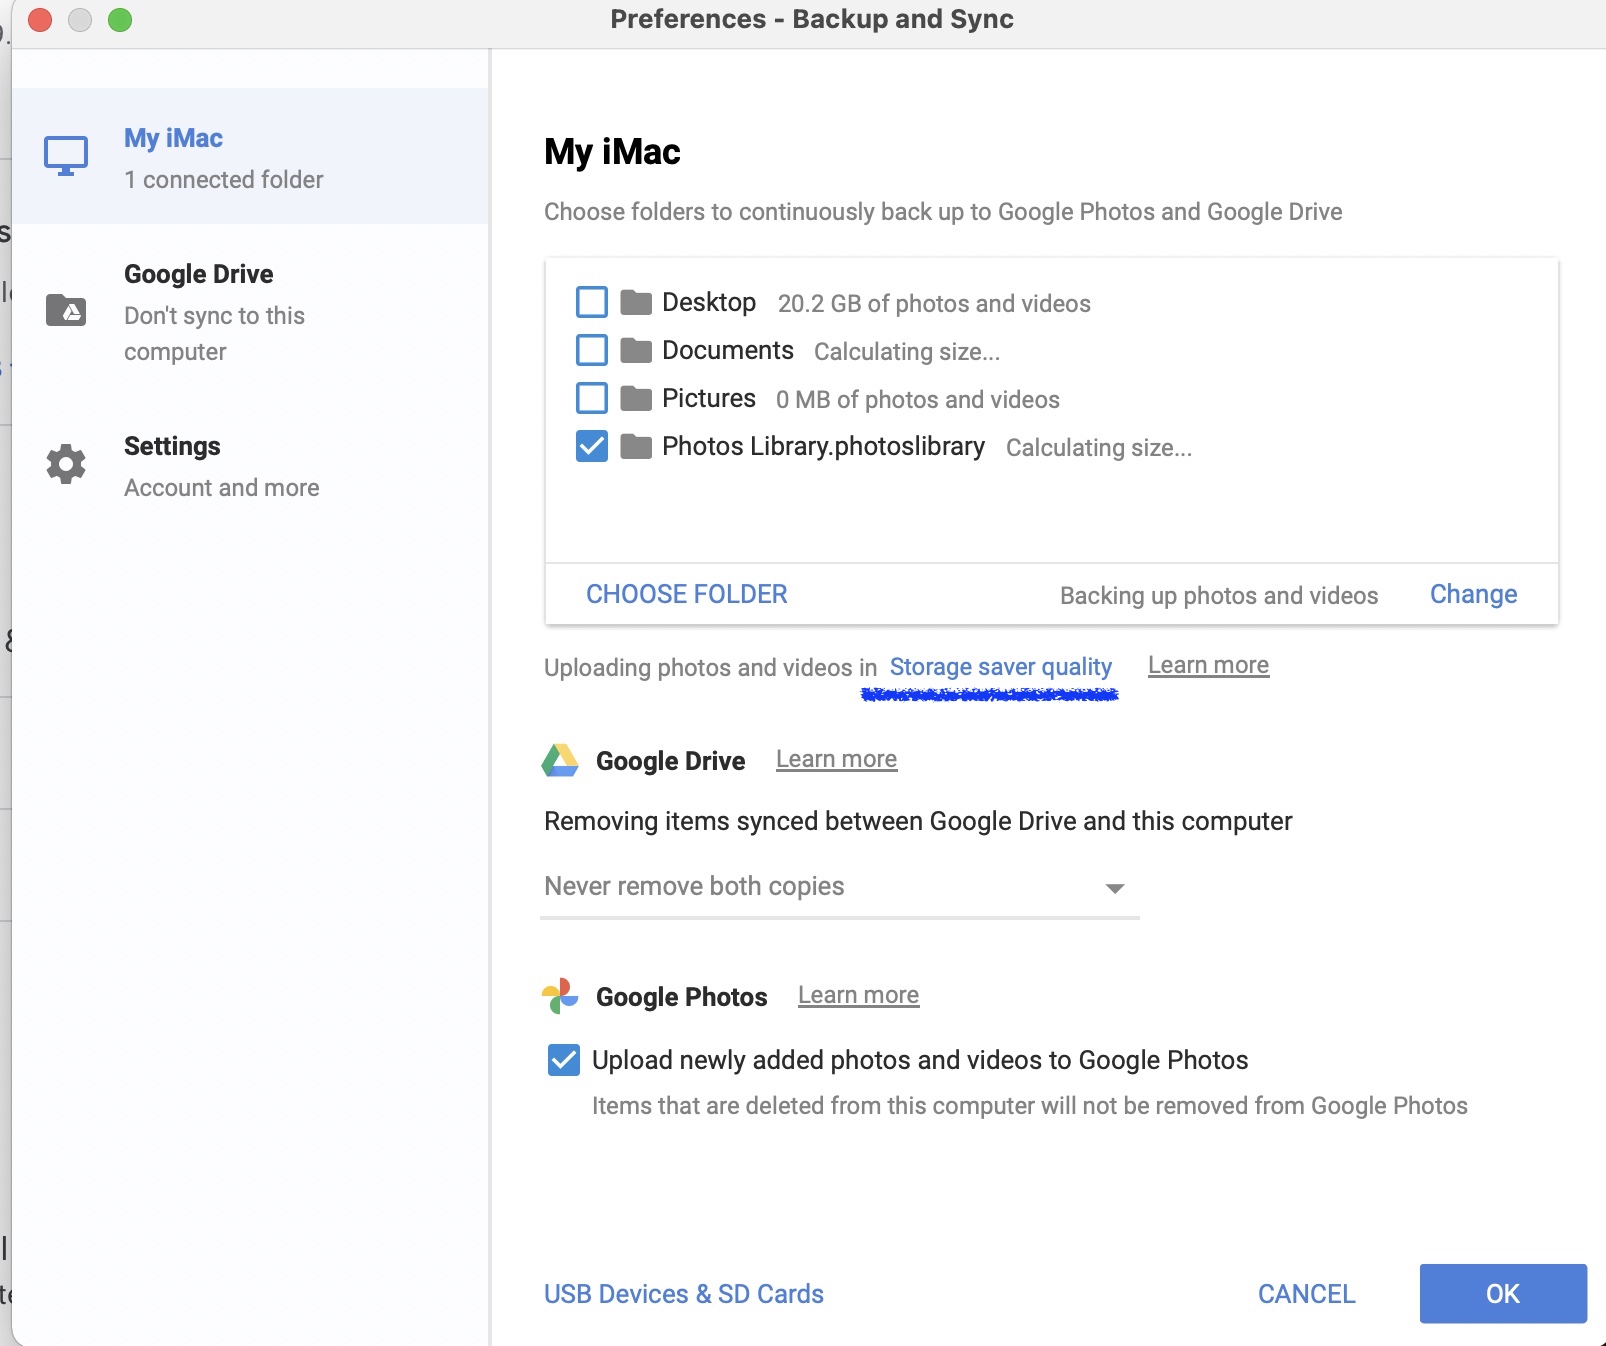Click the Photos Library folder icon
Screen dimensions: 1606x1346
(636, 446)
